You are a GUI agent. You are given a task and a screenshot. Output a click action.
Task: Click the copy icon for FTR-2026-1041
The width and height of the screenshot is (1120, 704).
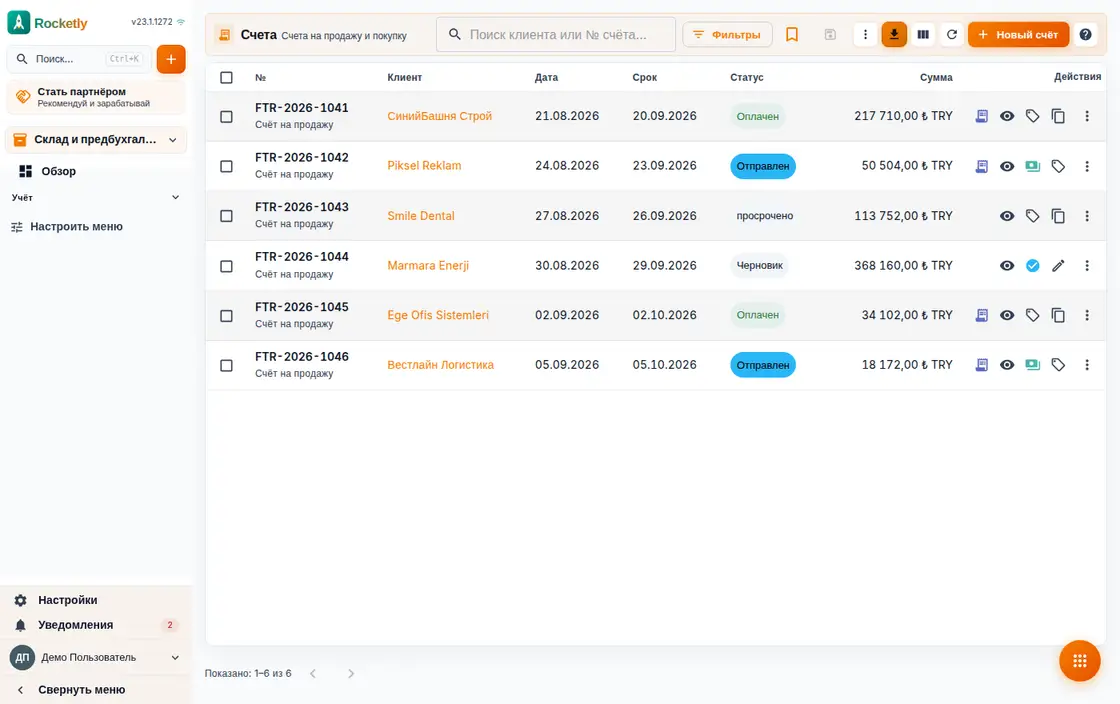(1058, 116)
